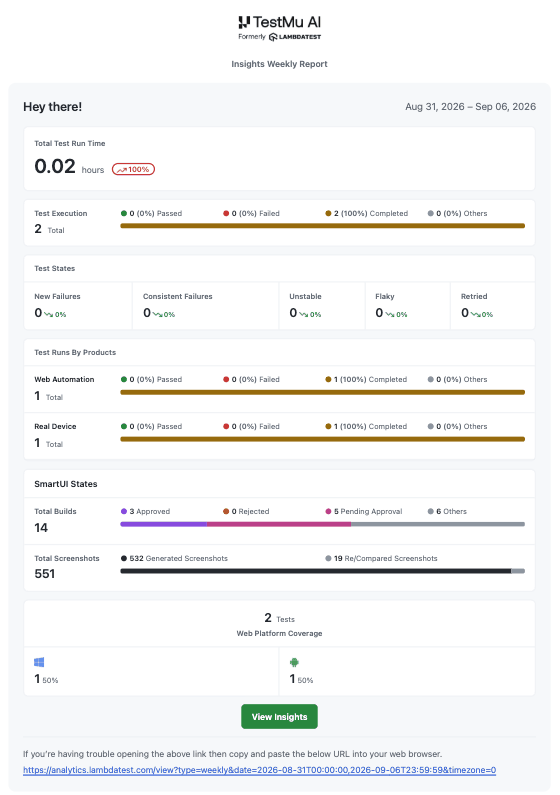Click the Windows platform icon
This screenshot has height=795, width=560.
39,662
